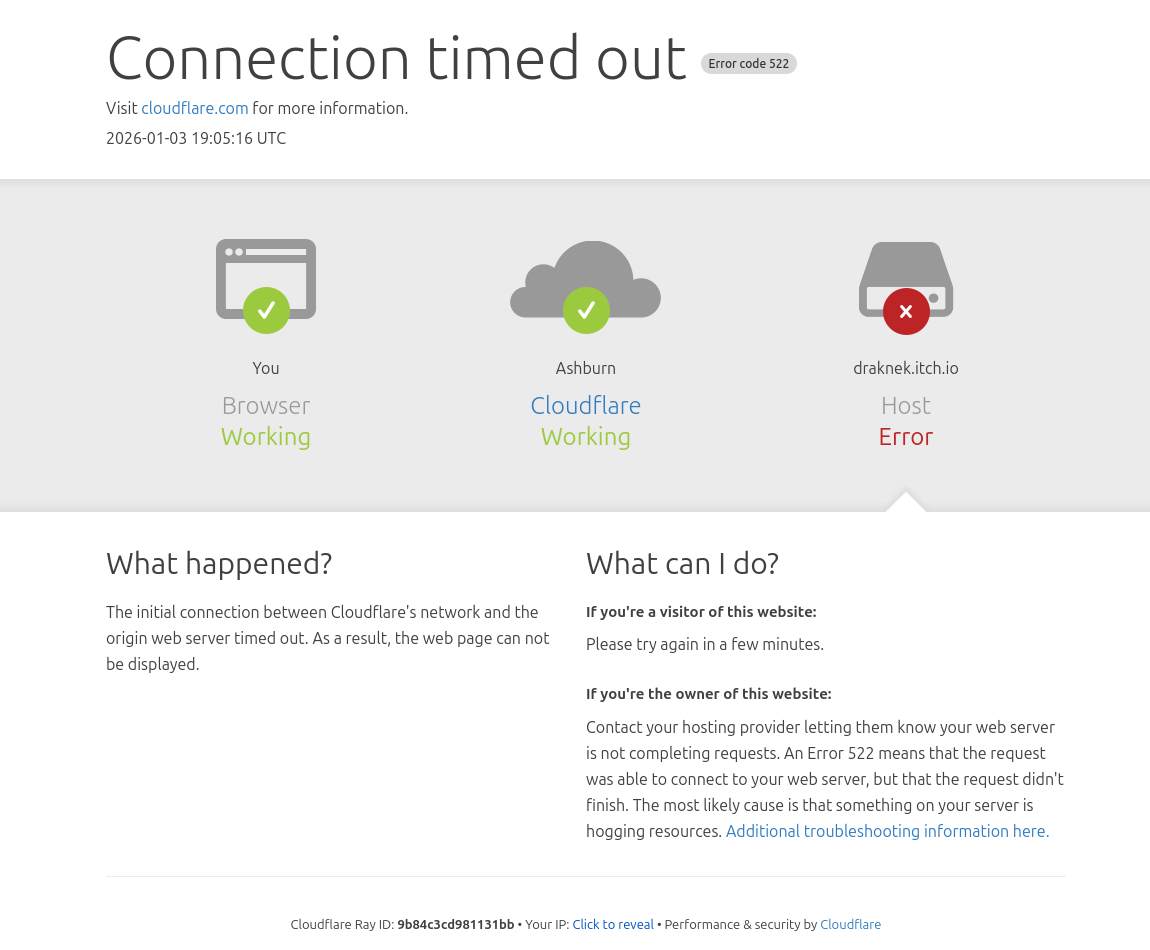The image size is (1150, 950).
Task: Open the Cloudflare link in the footer
Action: tap(850, 924)
